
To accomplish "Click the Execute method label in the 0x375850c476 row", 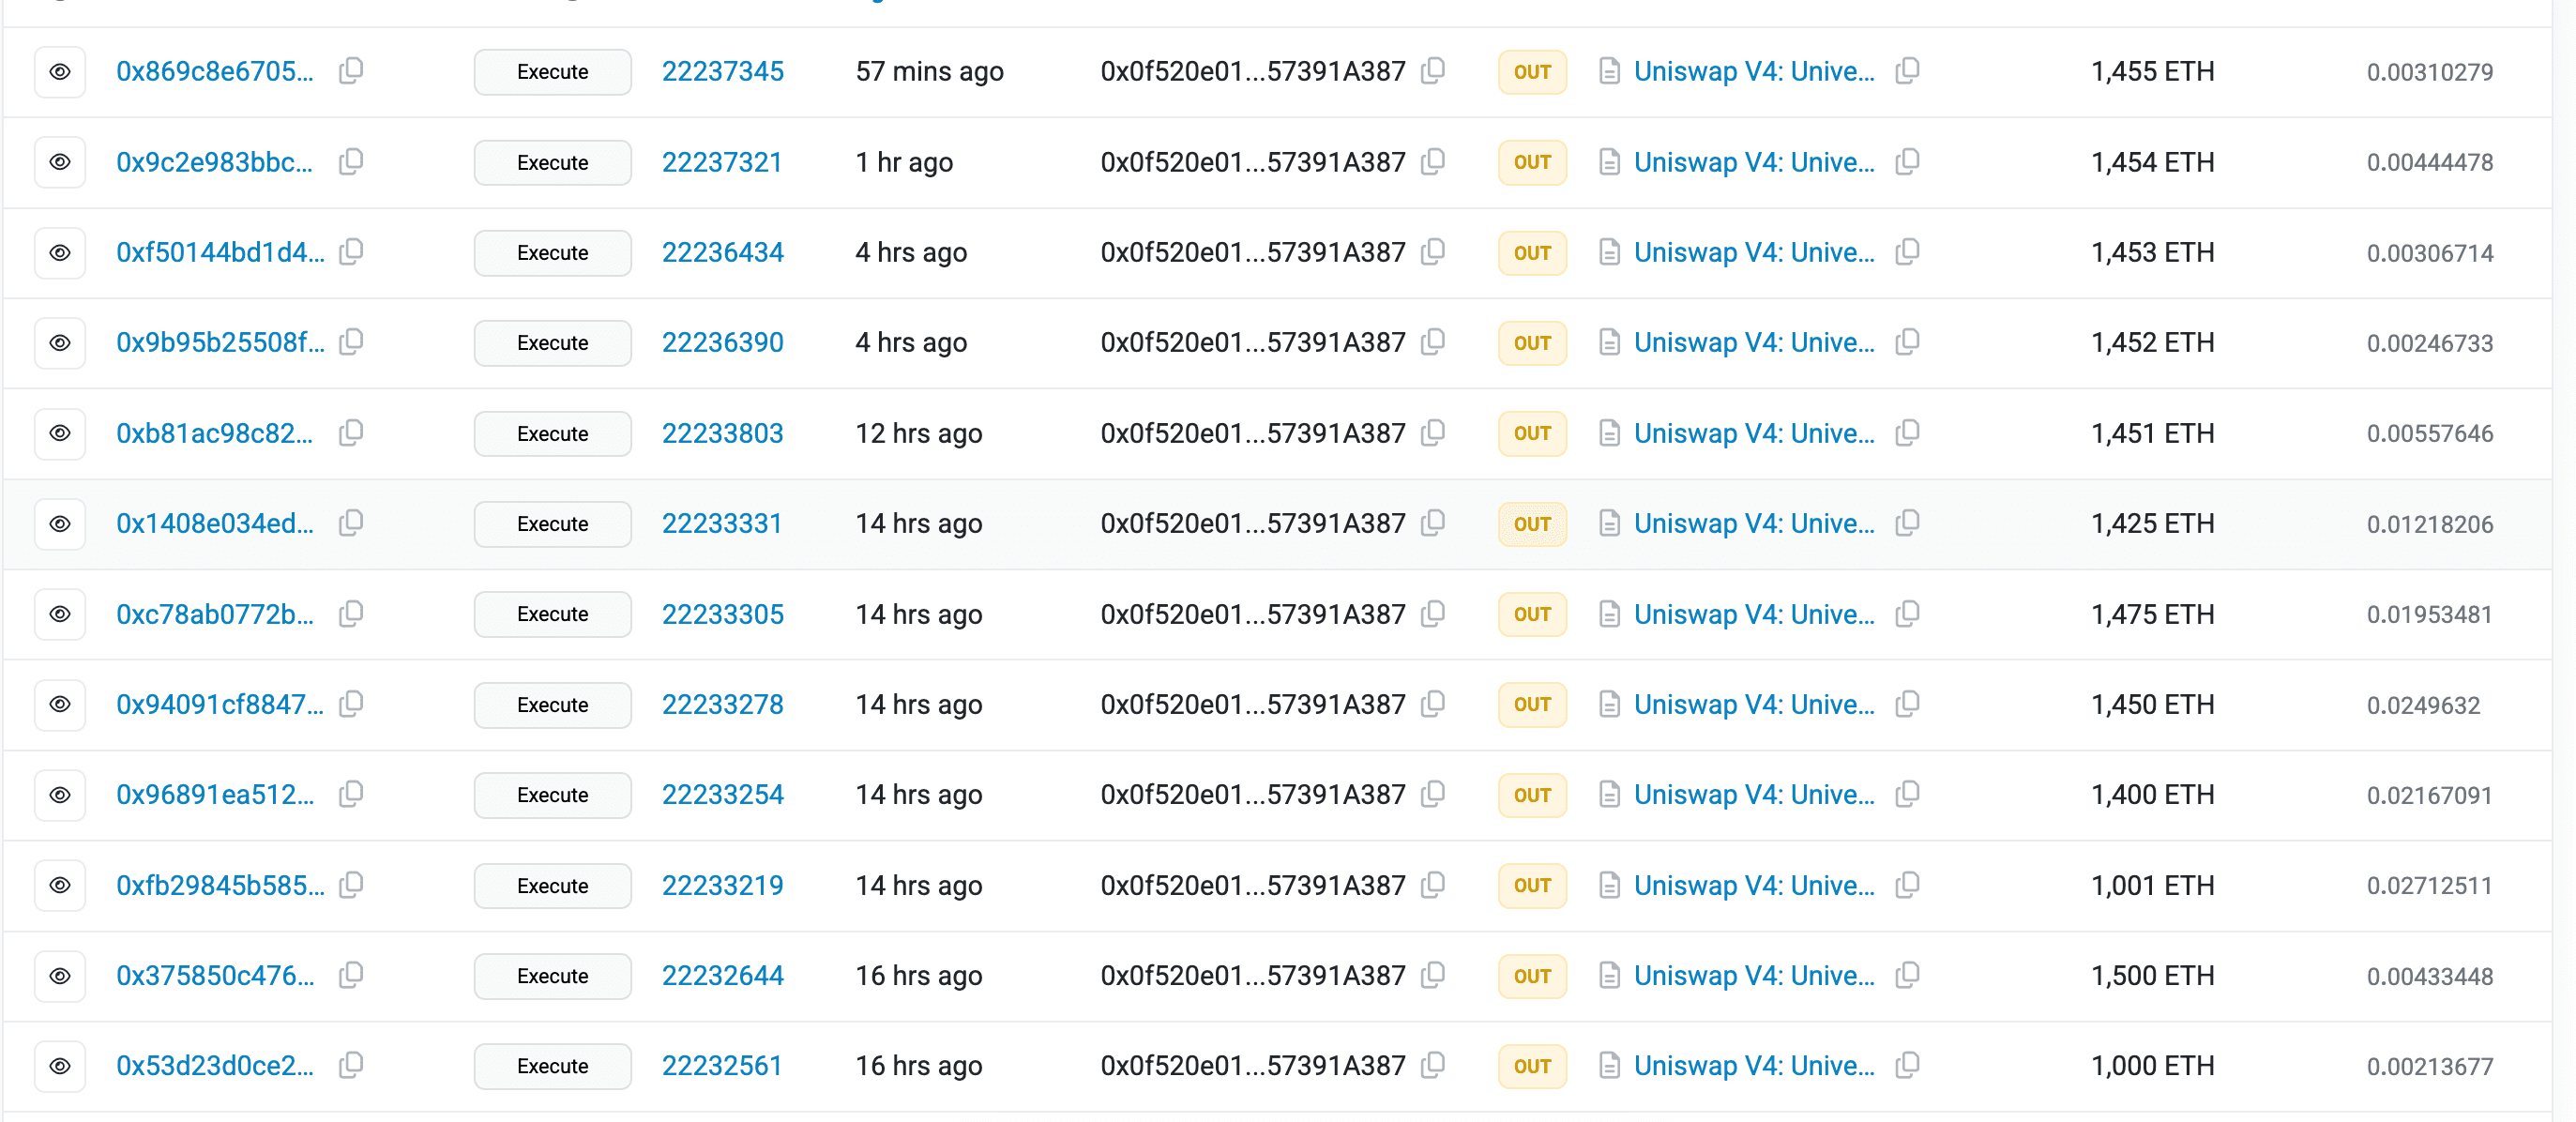I will click(x=552, y=975).
